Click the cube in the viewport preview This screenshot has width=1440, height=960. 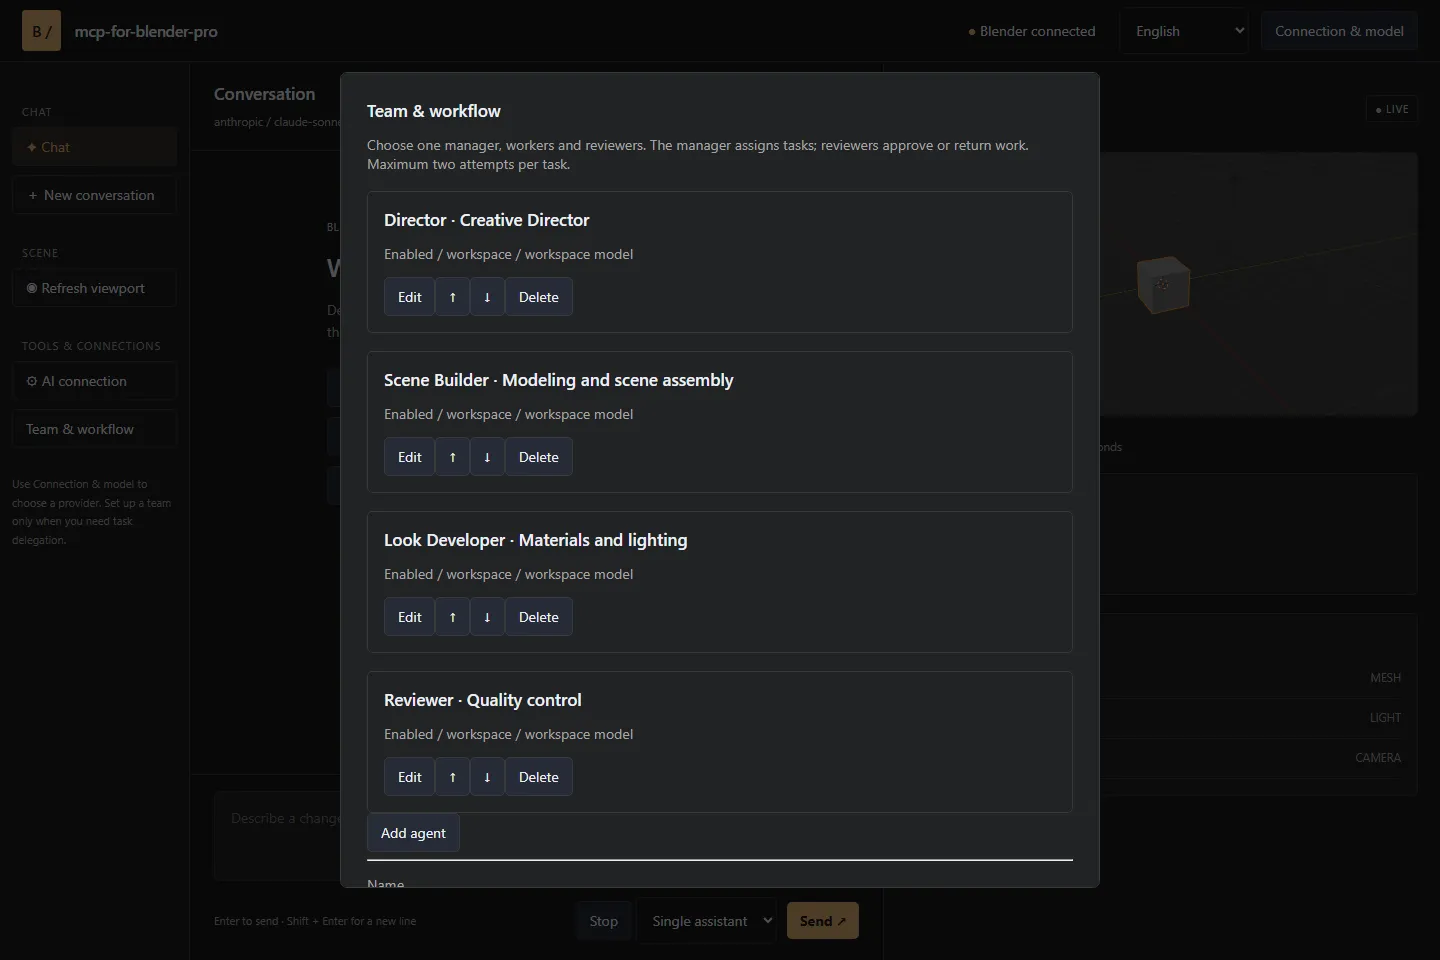(1163, 284)
